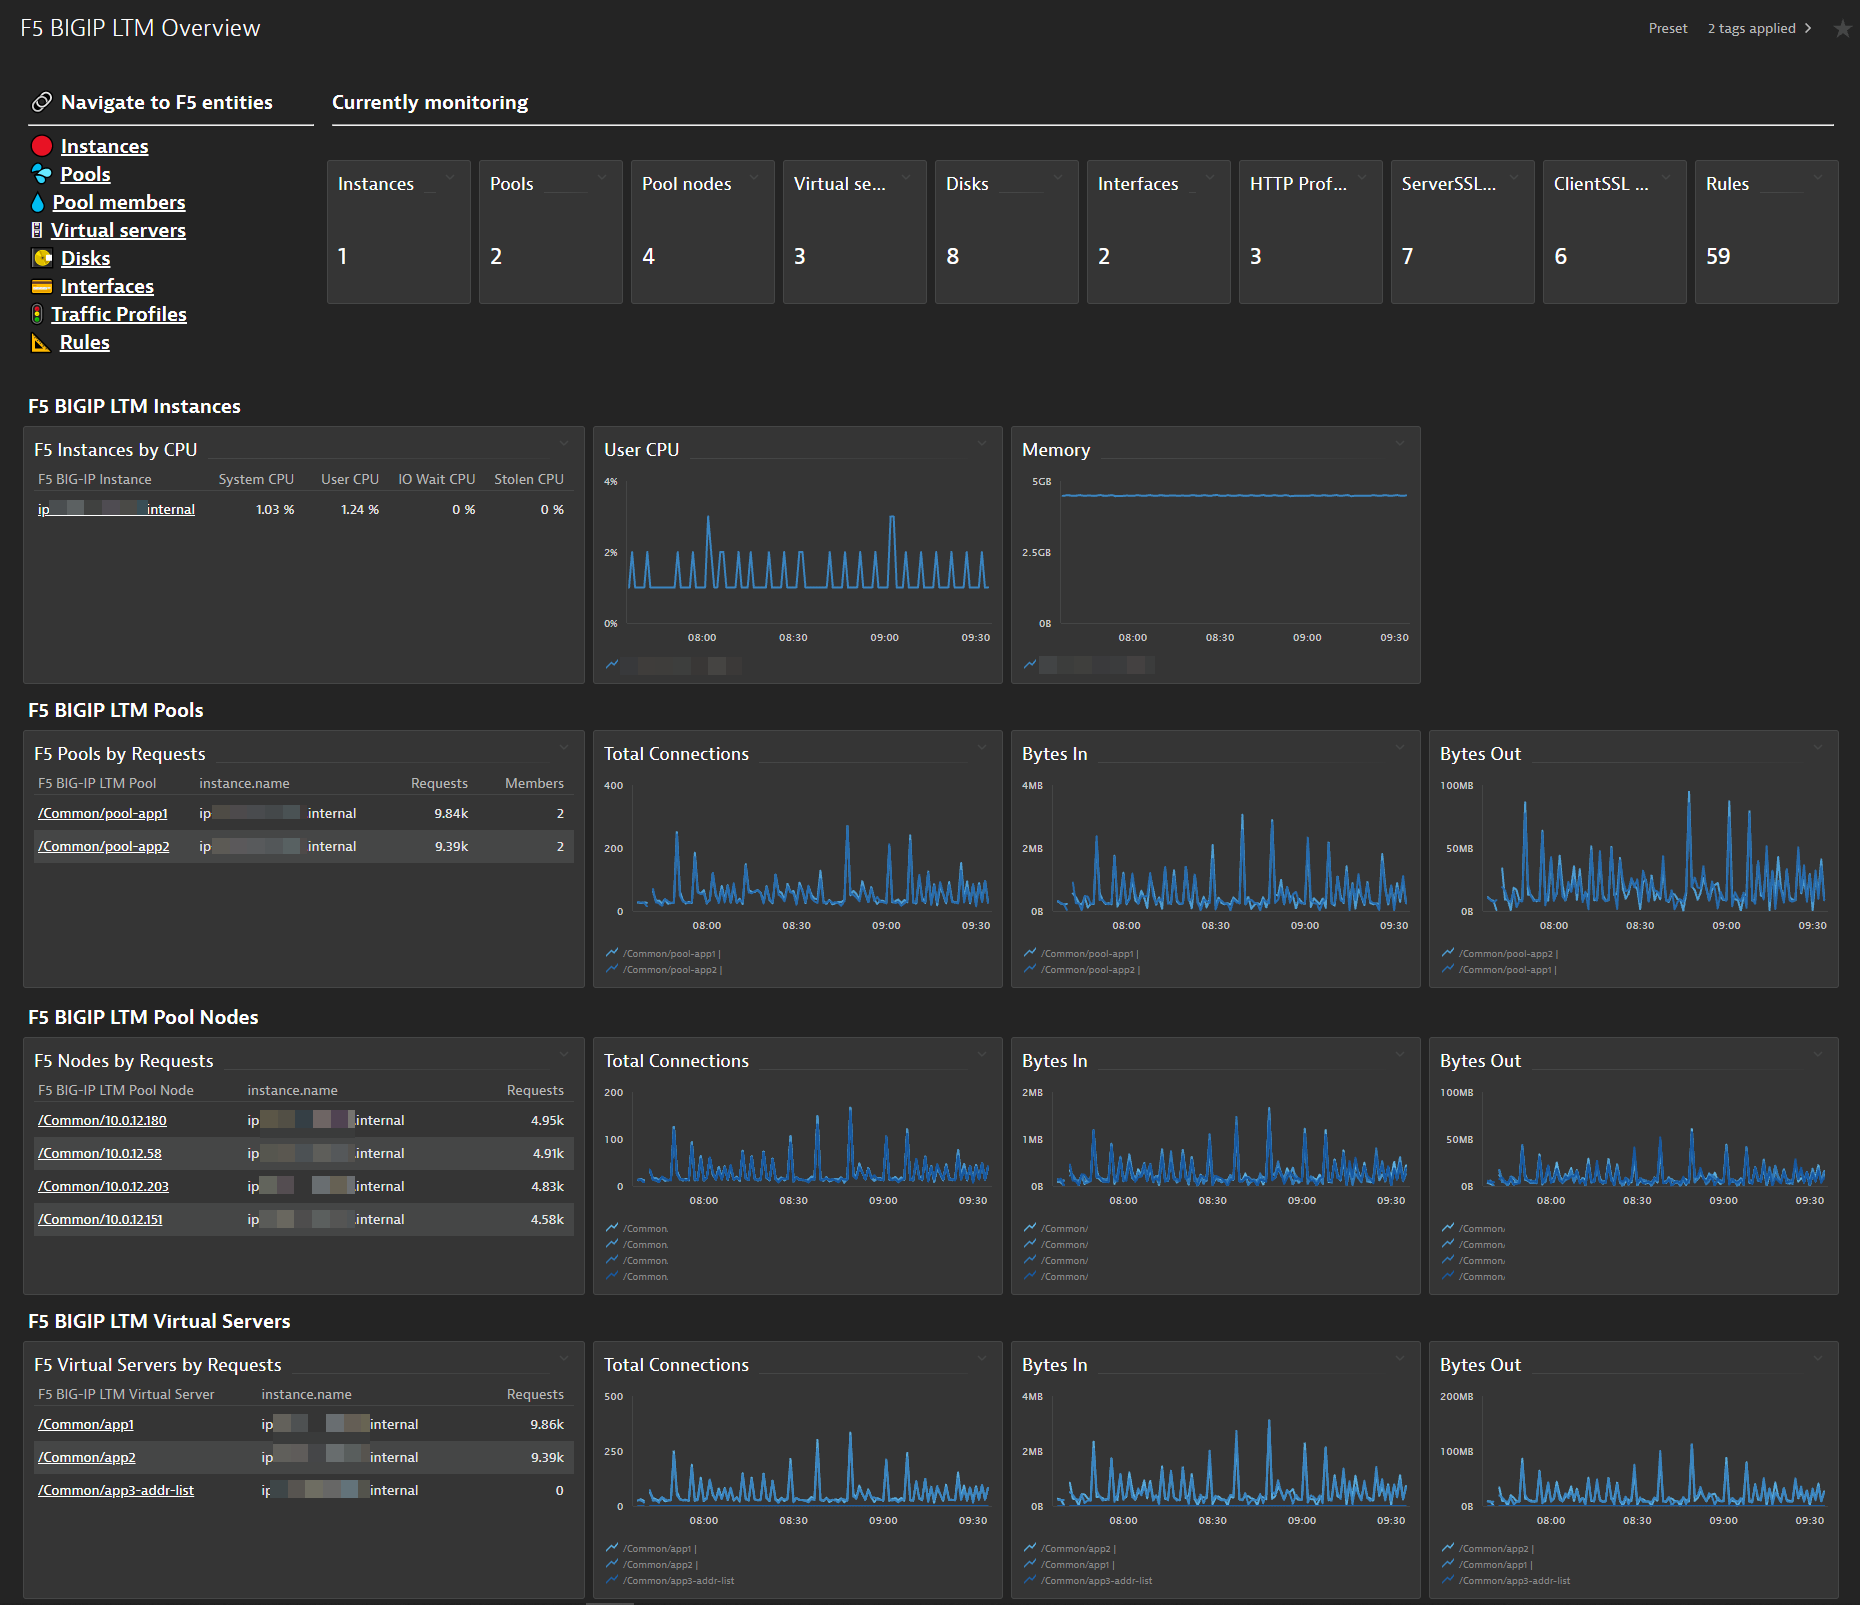Image resolution: width=1860 pixels, height=1606 pixels.
Task: Open the Pools link
Action: click(x=85, y=174)
